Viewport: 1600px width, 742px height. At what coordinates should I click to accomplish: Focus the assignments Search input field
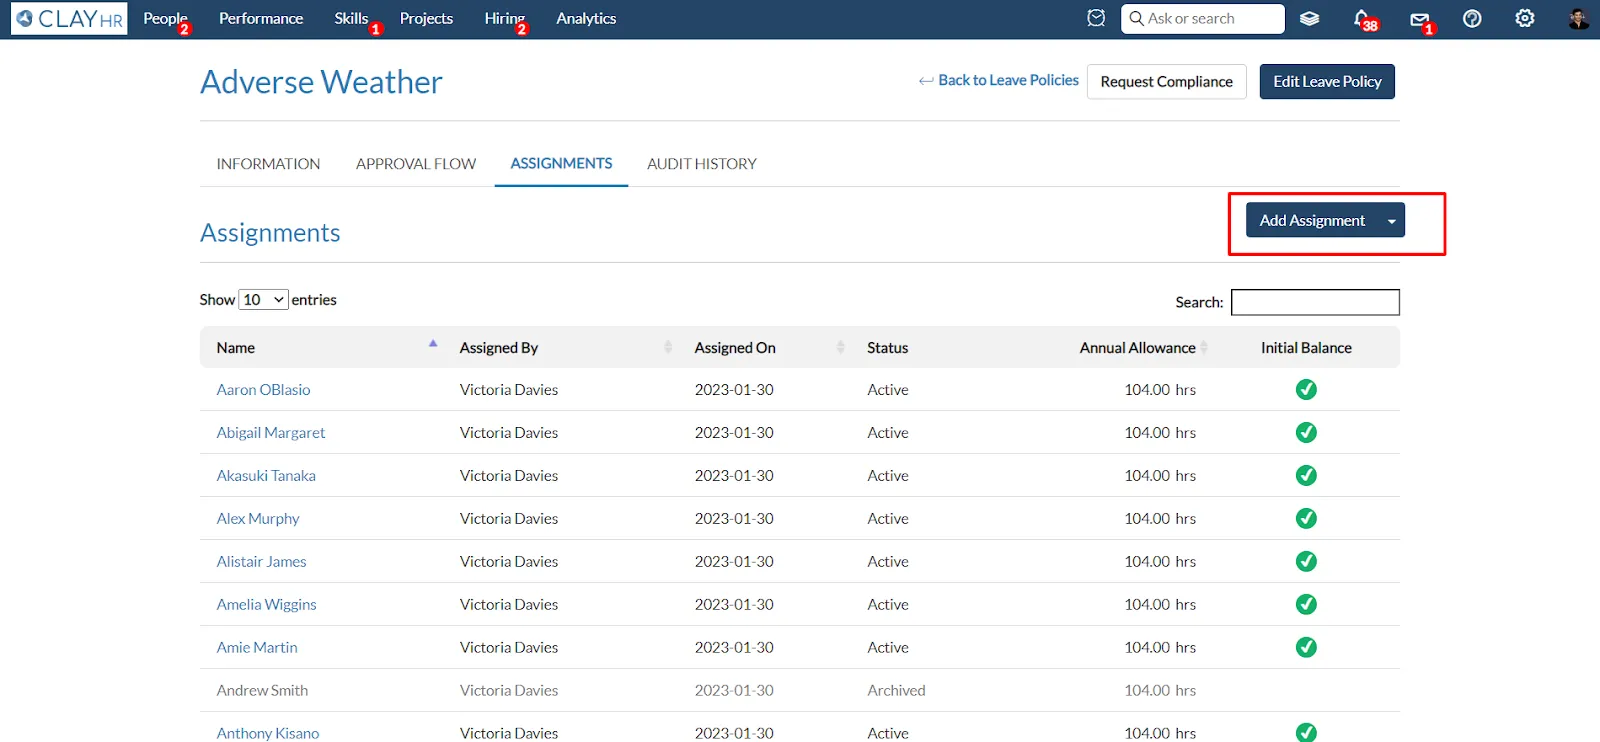coord(1315,302)
